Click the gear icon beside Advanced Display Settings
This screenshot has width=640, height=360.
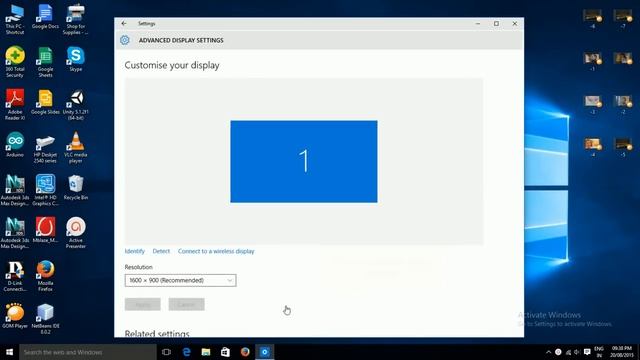pyautogui.click(x=124, y=40)
